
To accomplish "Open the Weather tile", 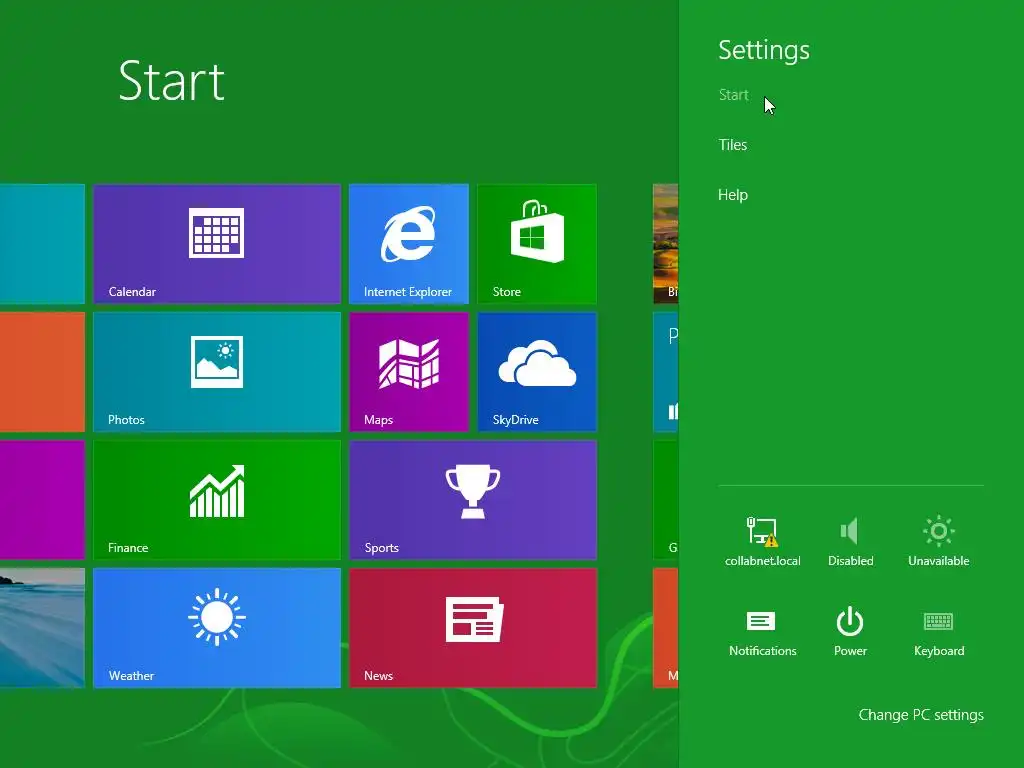I will 217,628.
